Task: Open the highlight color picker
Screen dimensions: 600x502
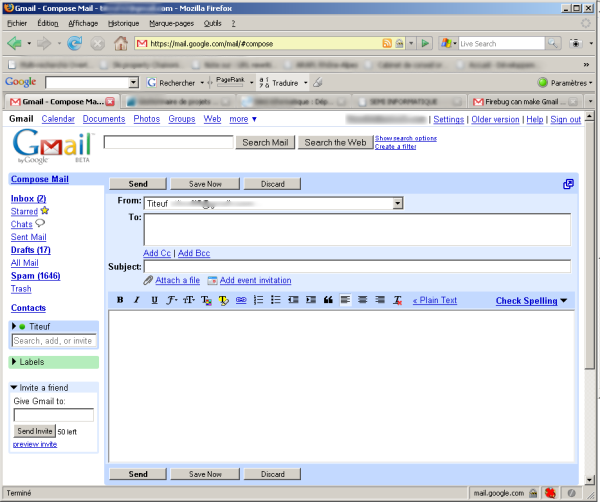Action: click(x=223, y=300)
